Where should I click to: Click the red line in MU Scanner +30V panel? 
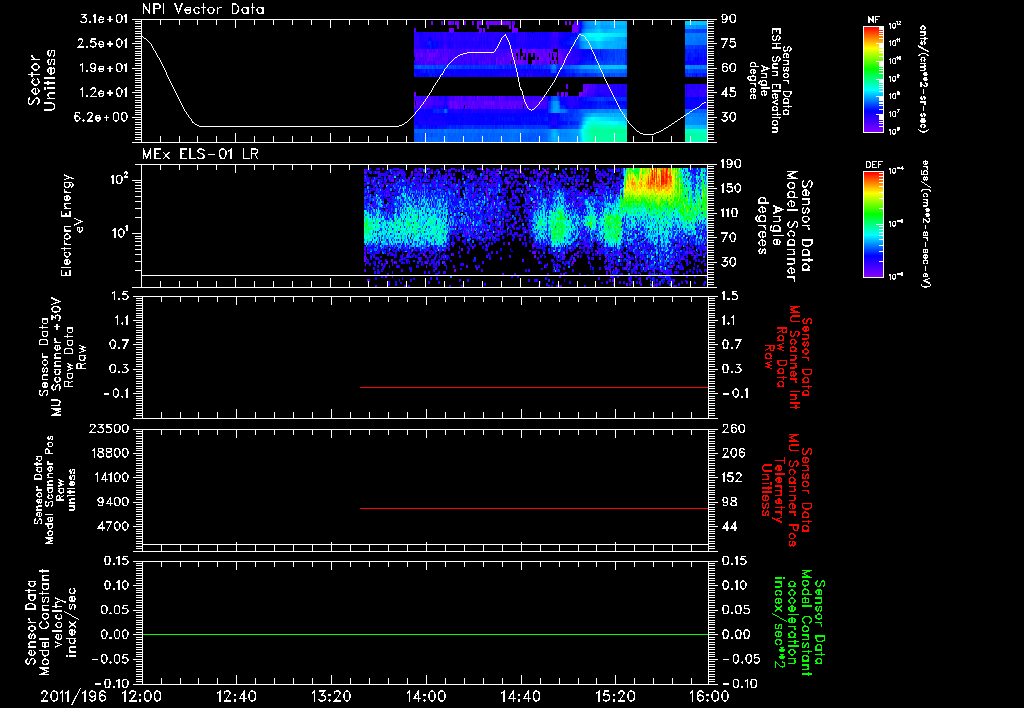[x=534, y=387]
